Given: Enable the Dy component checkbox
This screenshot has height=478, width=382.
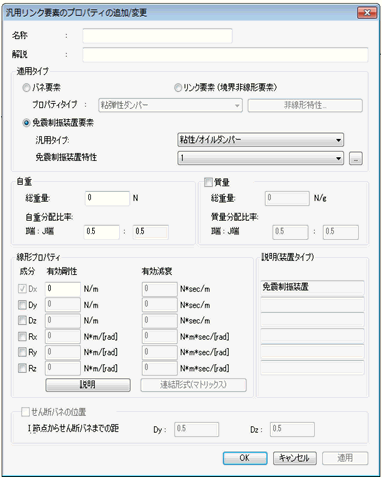Looking at the screenshot, I should (22, 305).
